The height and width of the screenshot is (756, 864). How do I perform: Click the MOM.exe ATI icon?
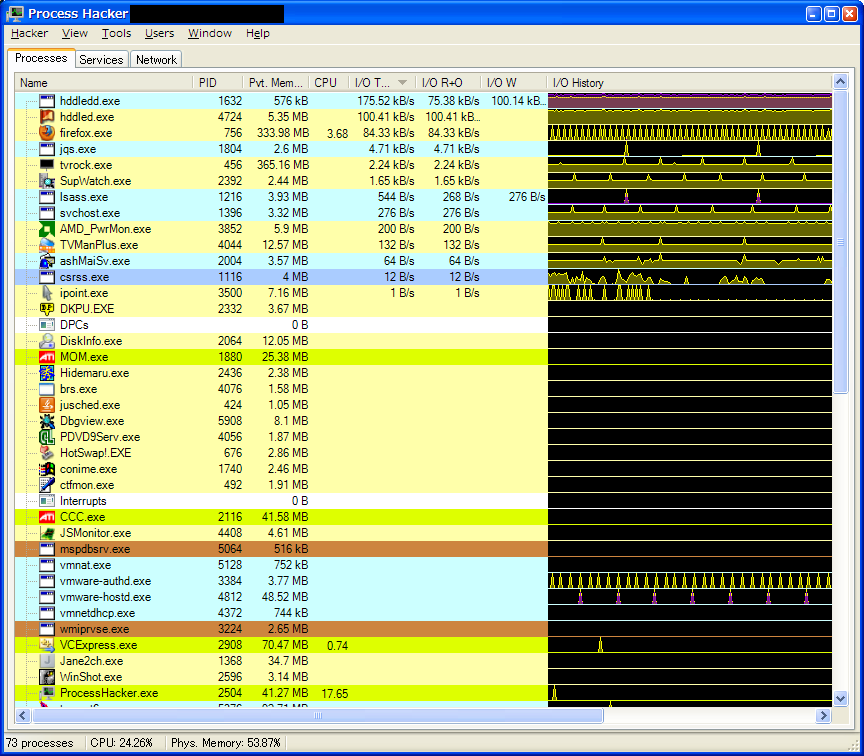(x=47, y=357)
